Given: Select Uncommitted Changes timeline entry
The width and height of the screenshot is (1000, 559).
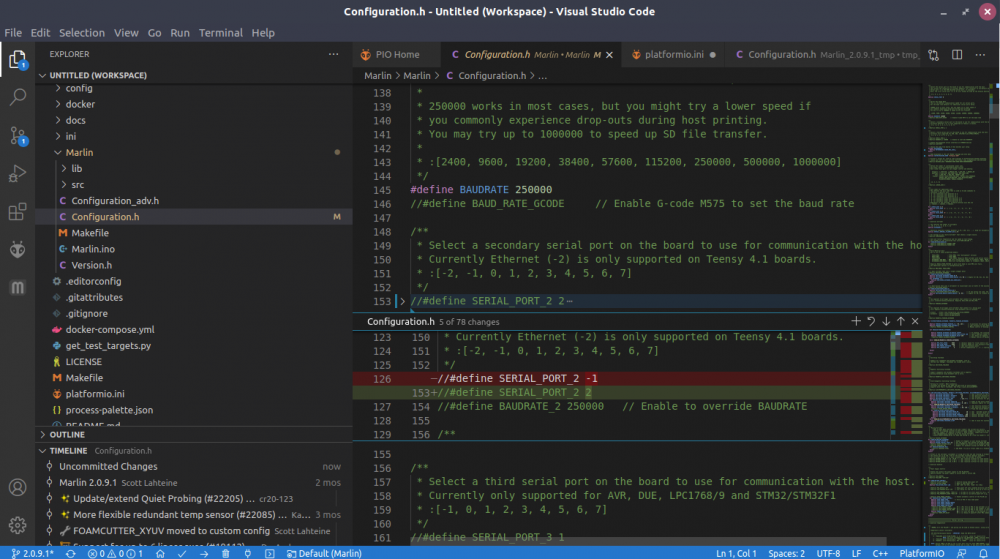Looking at the screenshot, I should click(x=194, y=466).
